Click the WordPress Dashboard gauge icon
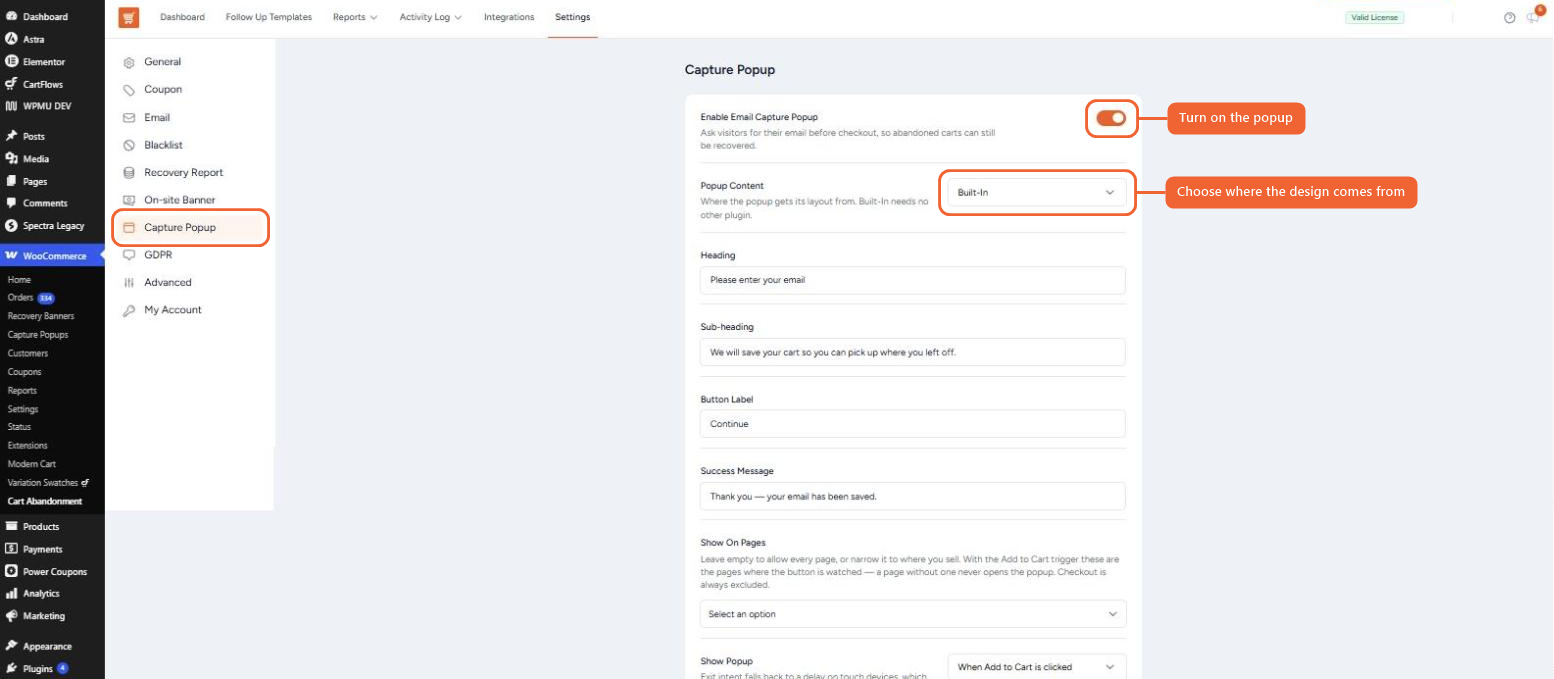Screen dimensions: 1554x679 click(x=11, y=17)
